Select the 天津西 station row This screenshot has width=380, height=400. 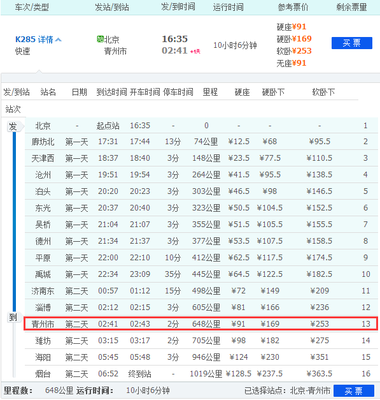click(x=202, y=158)
